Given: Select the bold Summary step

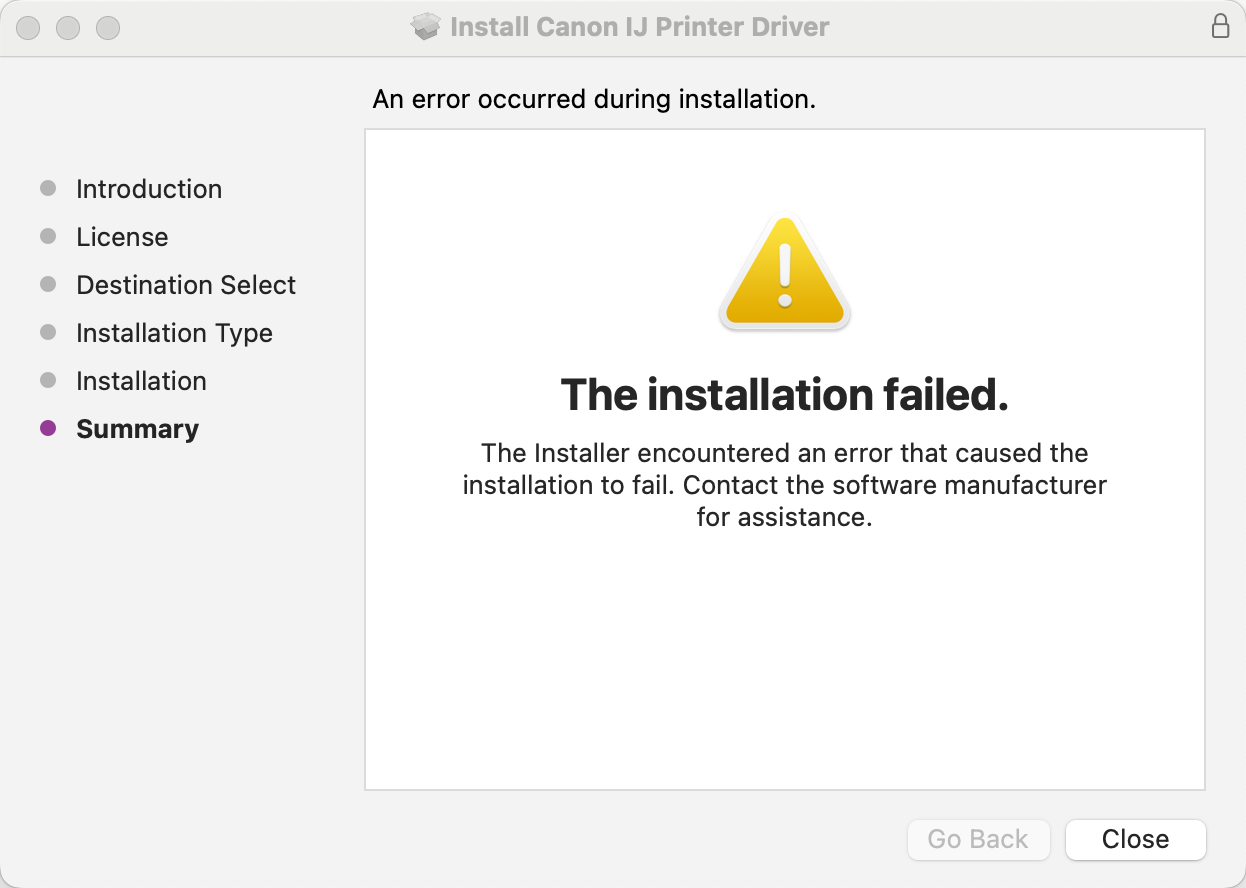Looking at the screenshot, I should tap(137, 429).
